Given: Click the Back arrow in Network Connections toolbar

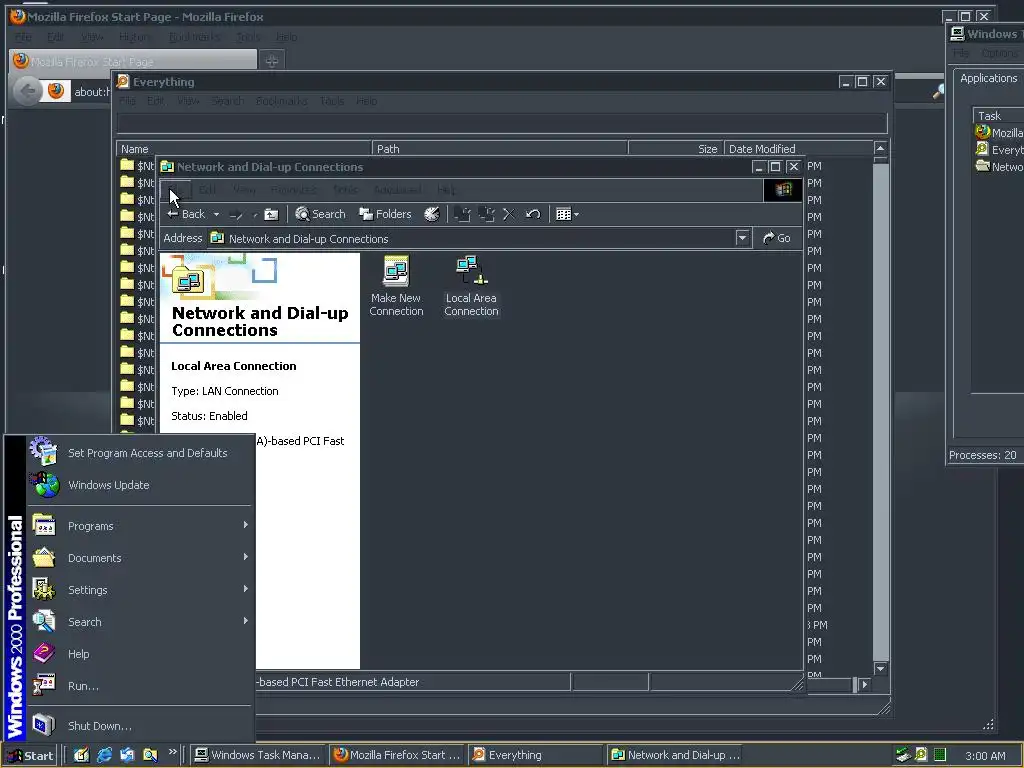Looking at the screenshot, I should coord(185,214).
